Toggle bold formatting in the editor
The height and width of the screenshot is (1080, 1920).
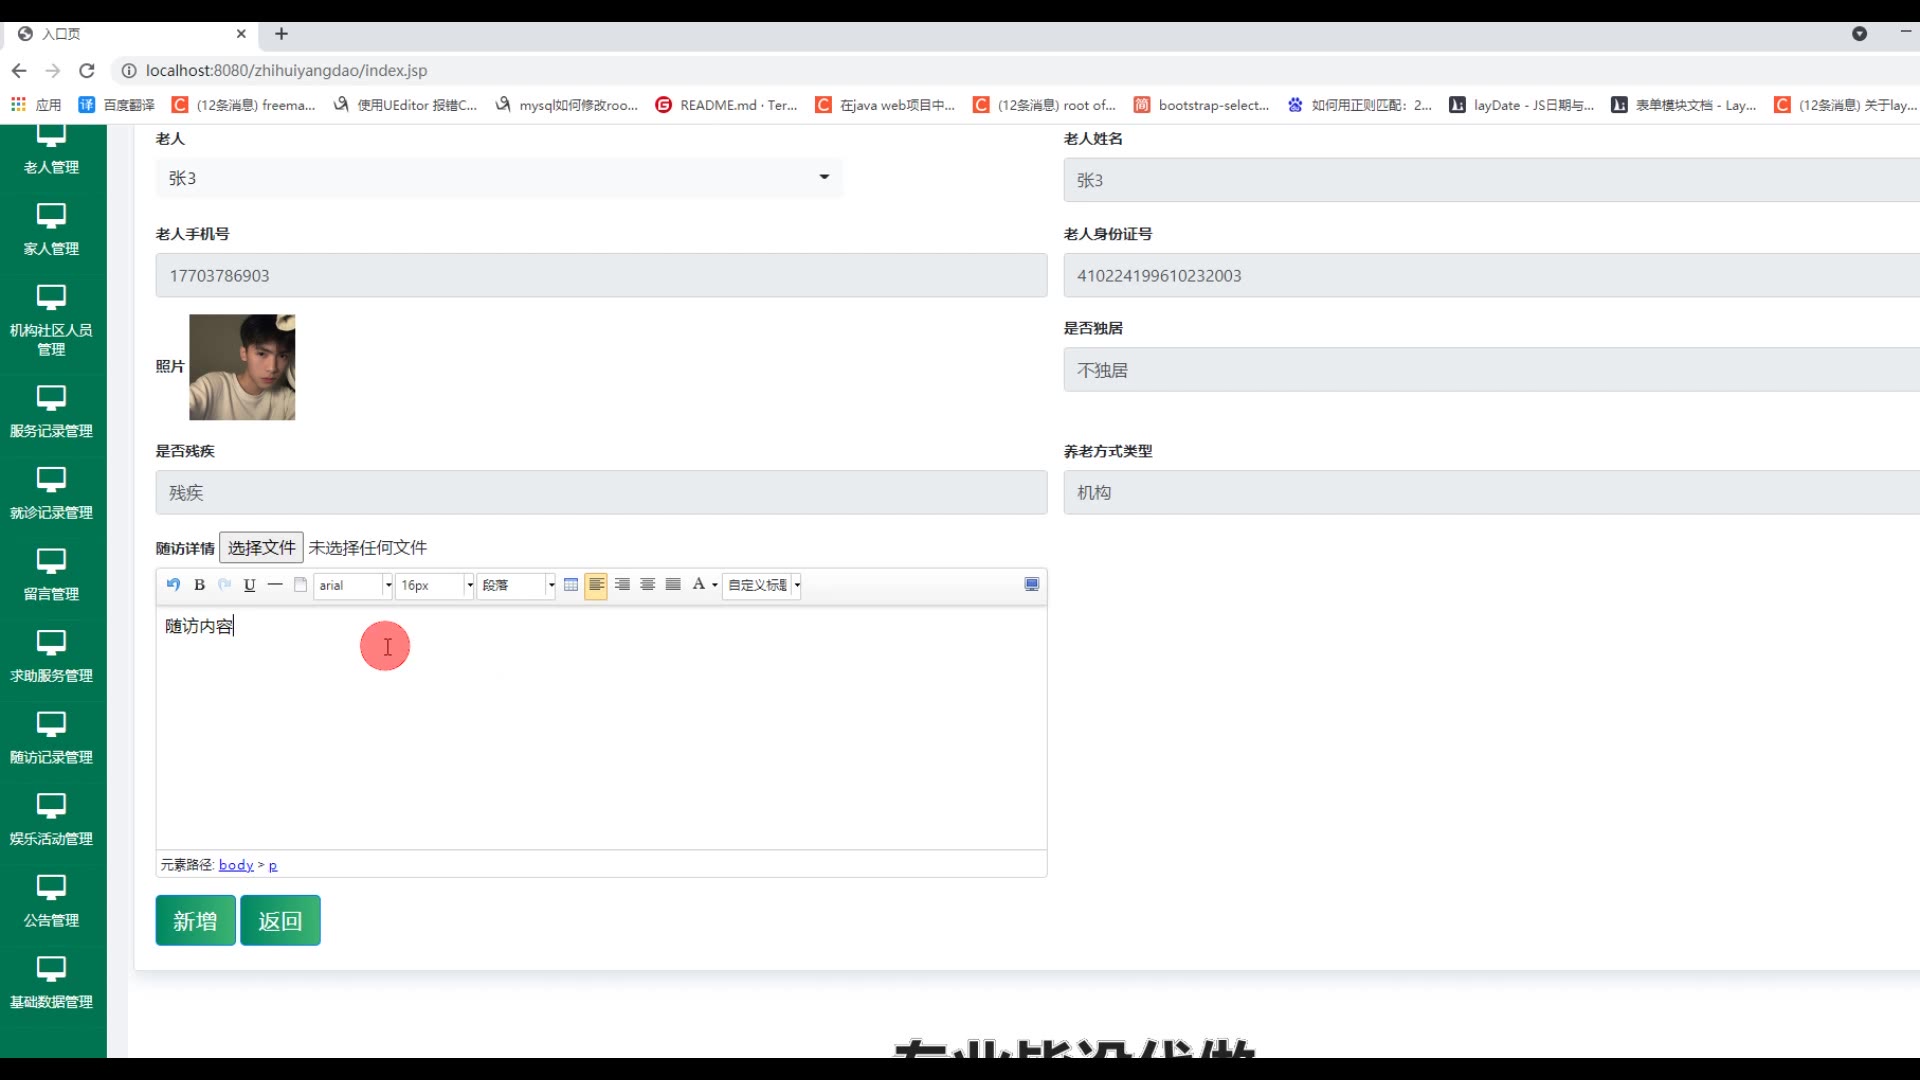(199, 585)
